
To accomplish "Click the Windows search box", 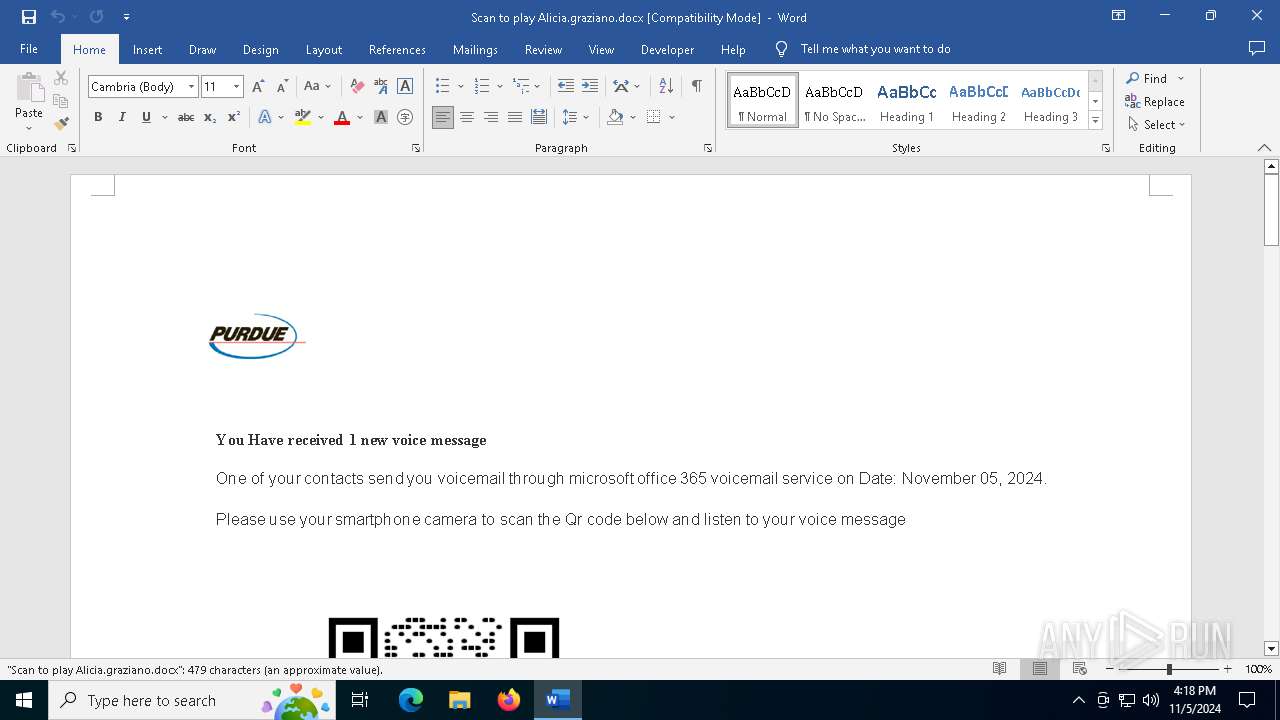I will (191, 700).
